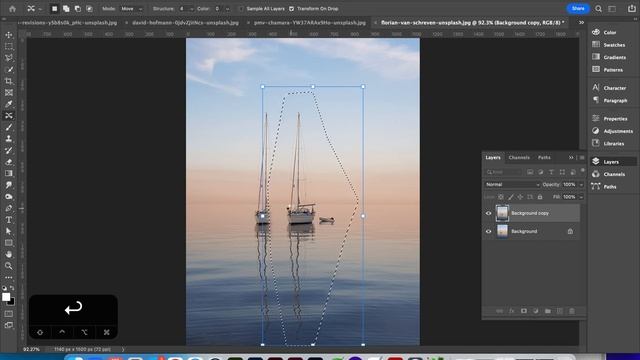Open the Search magnifier at top right
Viewport: 640px width, 360px height.
[x=598, y=9]
